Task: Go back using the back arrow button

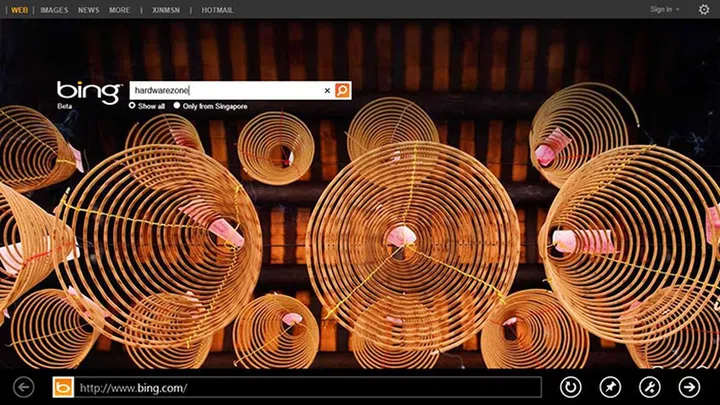Action: pyautogui.click(x=24, y=387)
